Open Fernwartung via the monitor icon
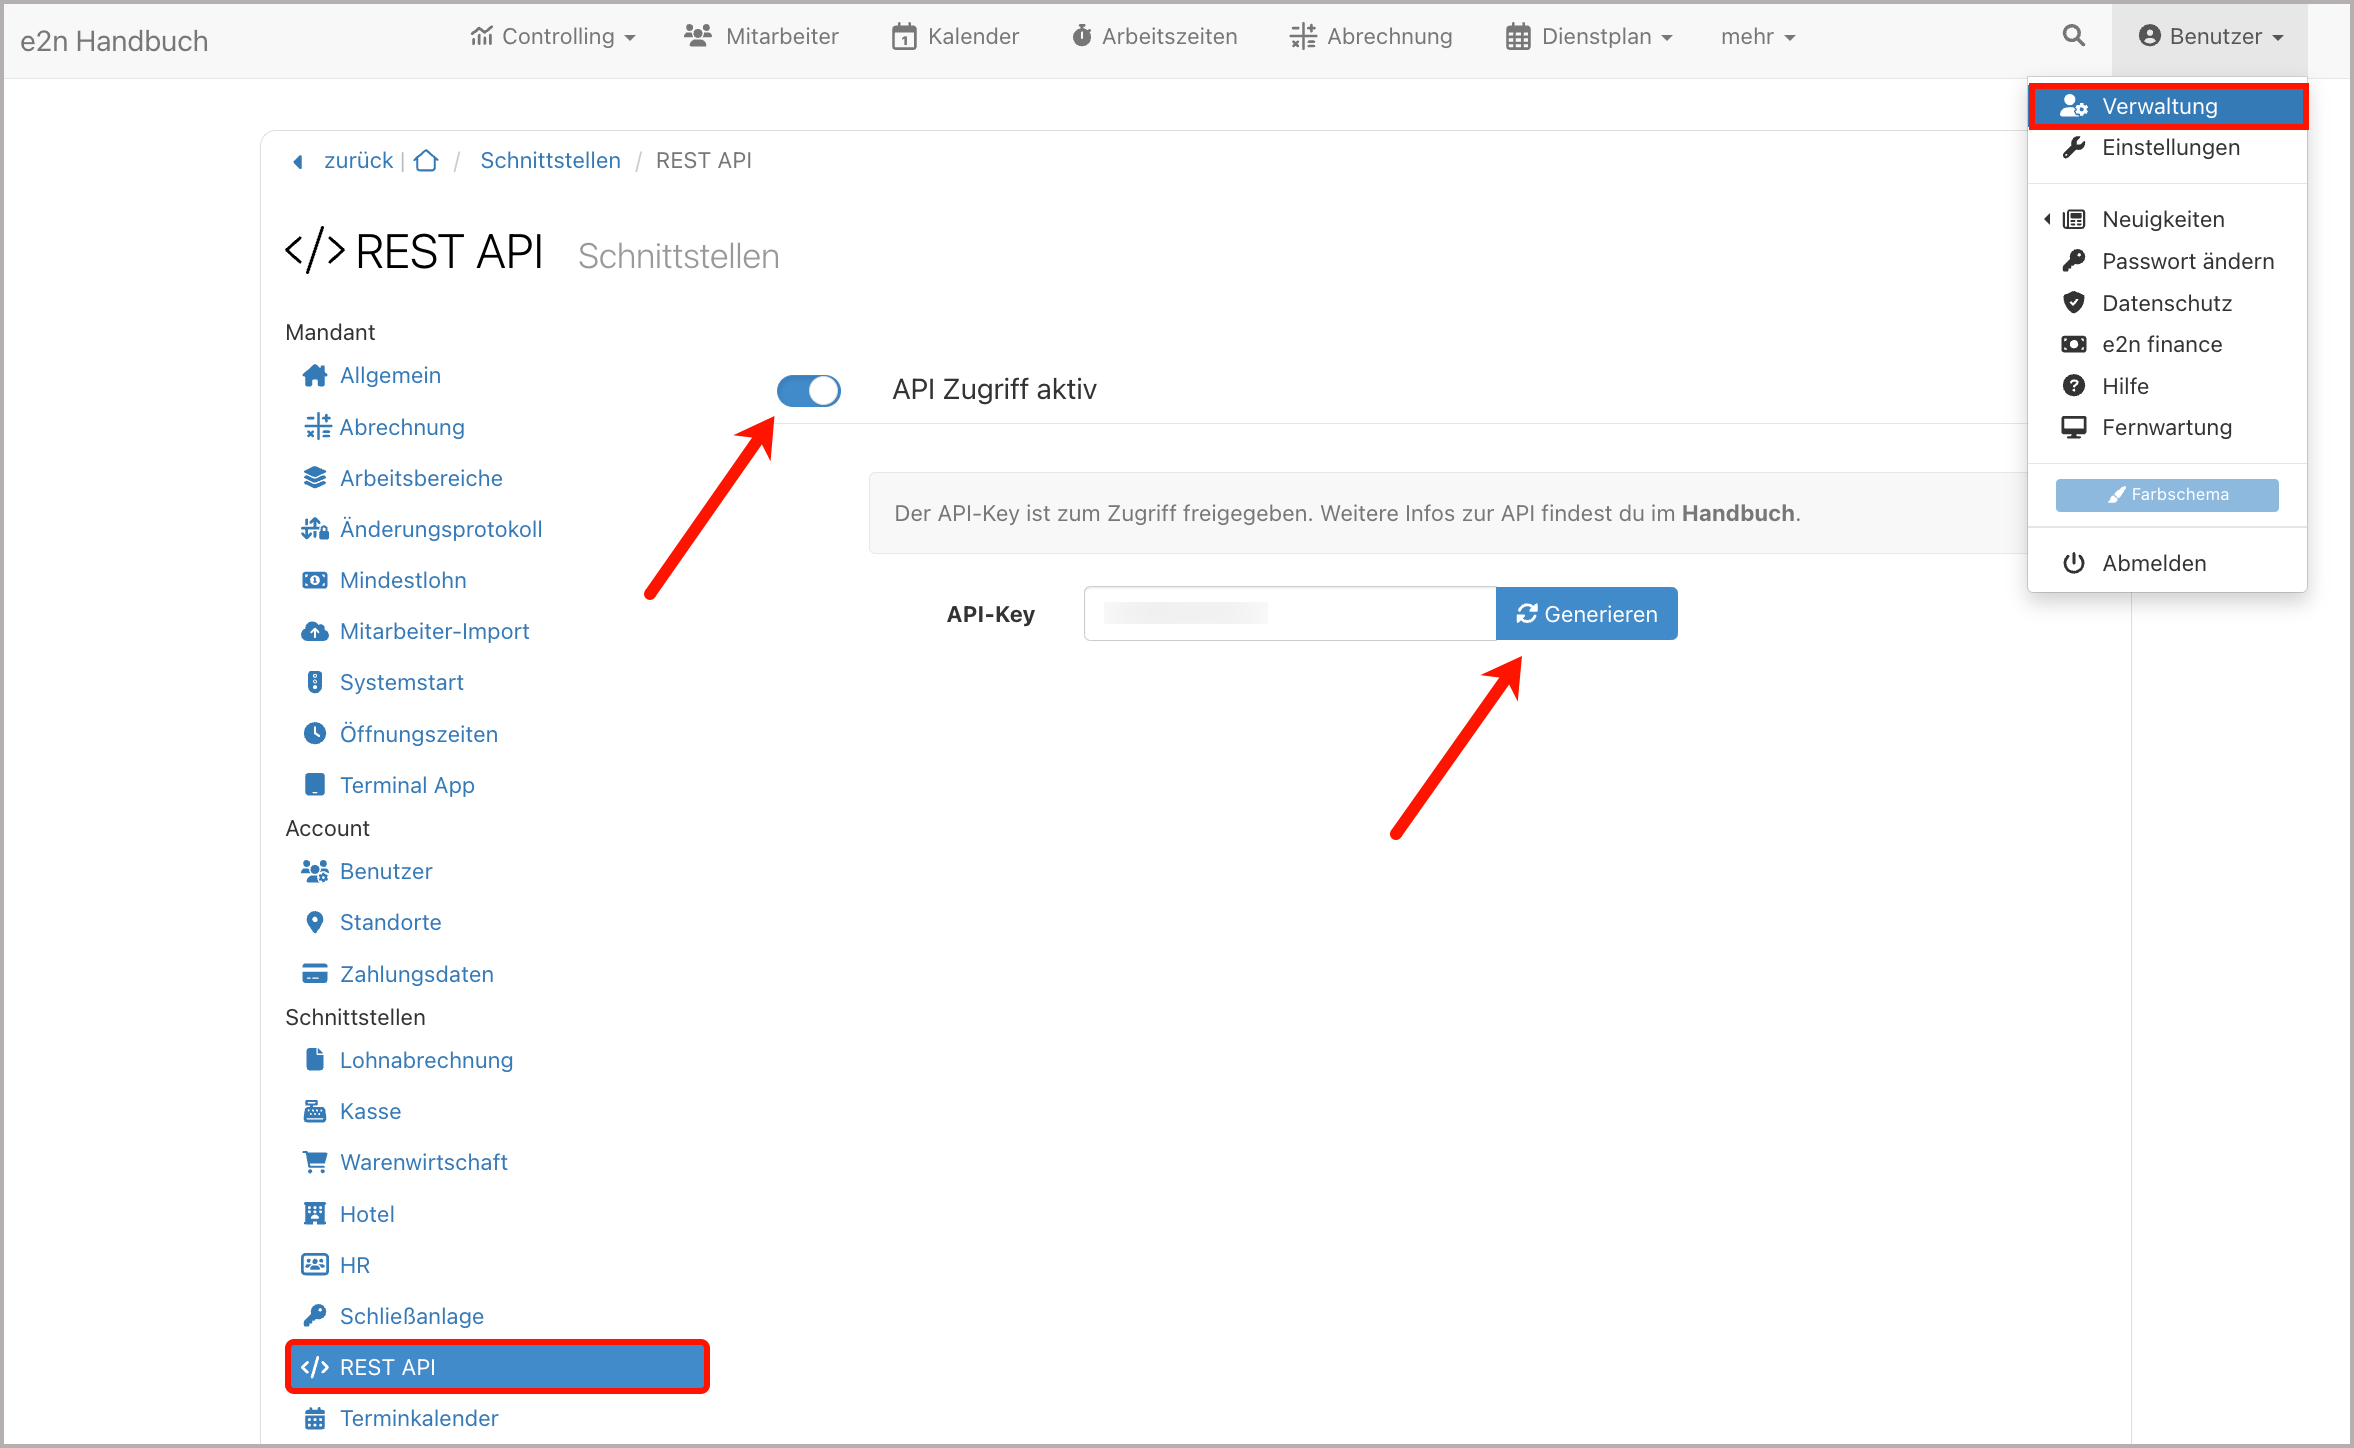The image size is (2354, 1448). tap(2074, 427)
